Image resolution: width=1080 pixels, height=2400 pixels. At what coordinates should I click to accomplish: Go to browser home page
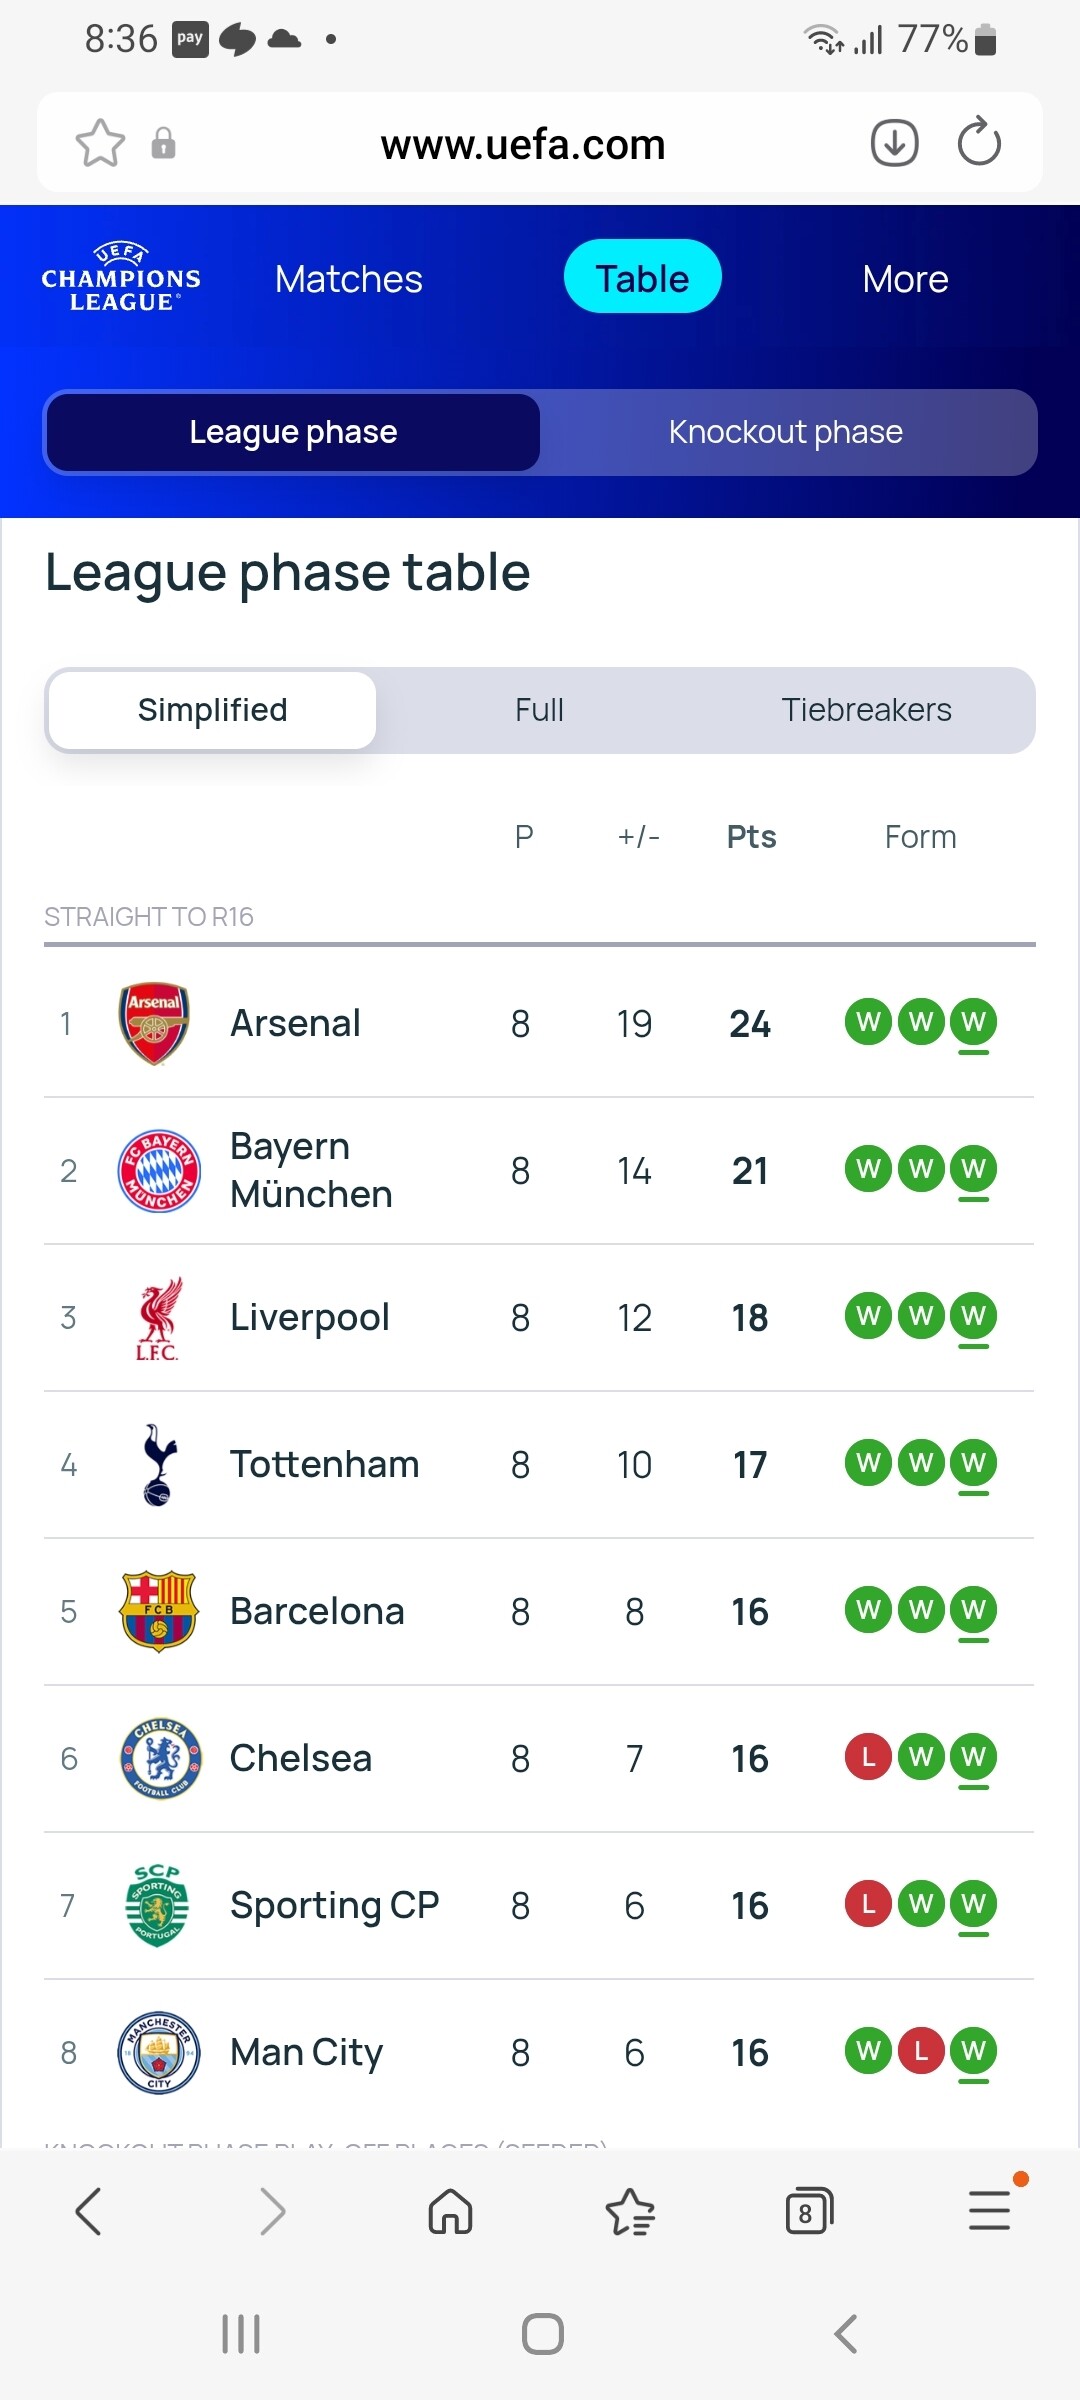point(450,2211)
